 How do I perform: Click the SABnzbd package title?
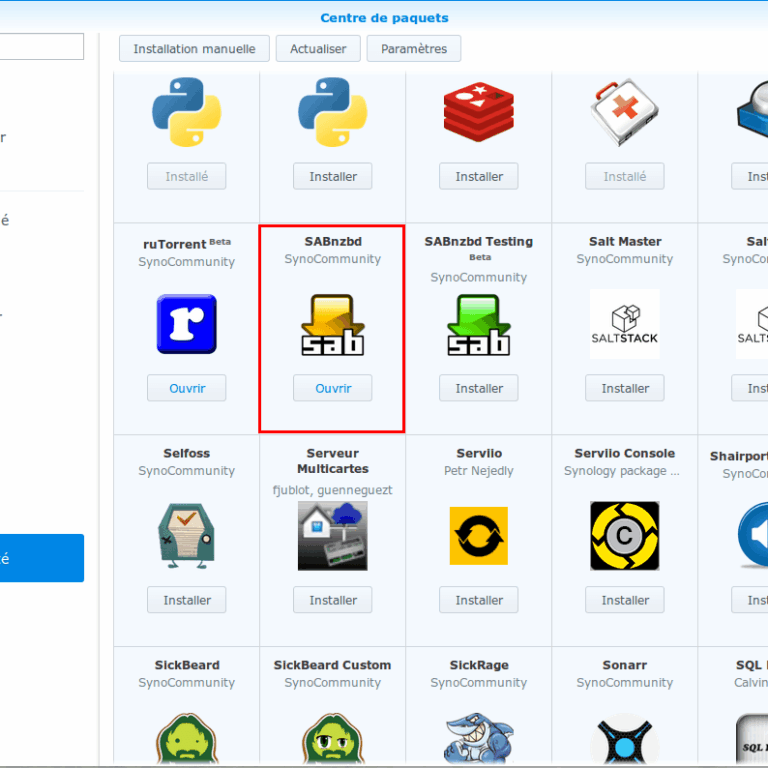[x=333, y=241]
